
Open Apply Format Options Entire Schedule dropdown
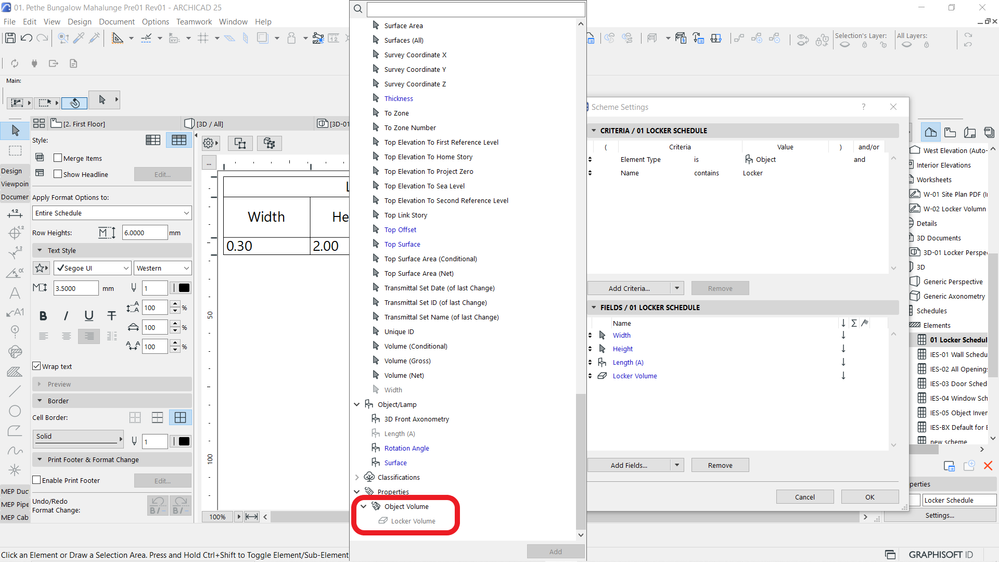coord(111,213)
